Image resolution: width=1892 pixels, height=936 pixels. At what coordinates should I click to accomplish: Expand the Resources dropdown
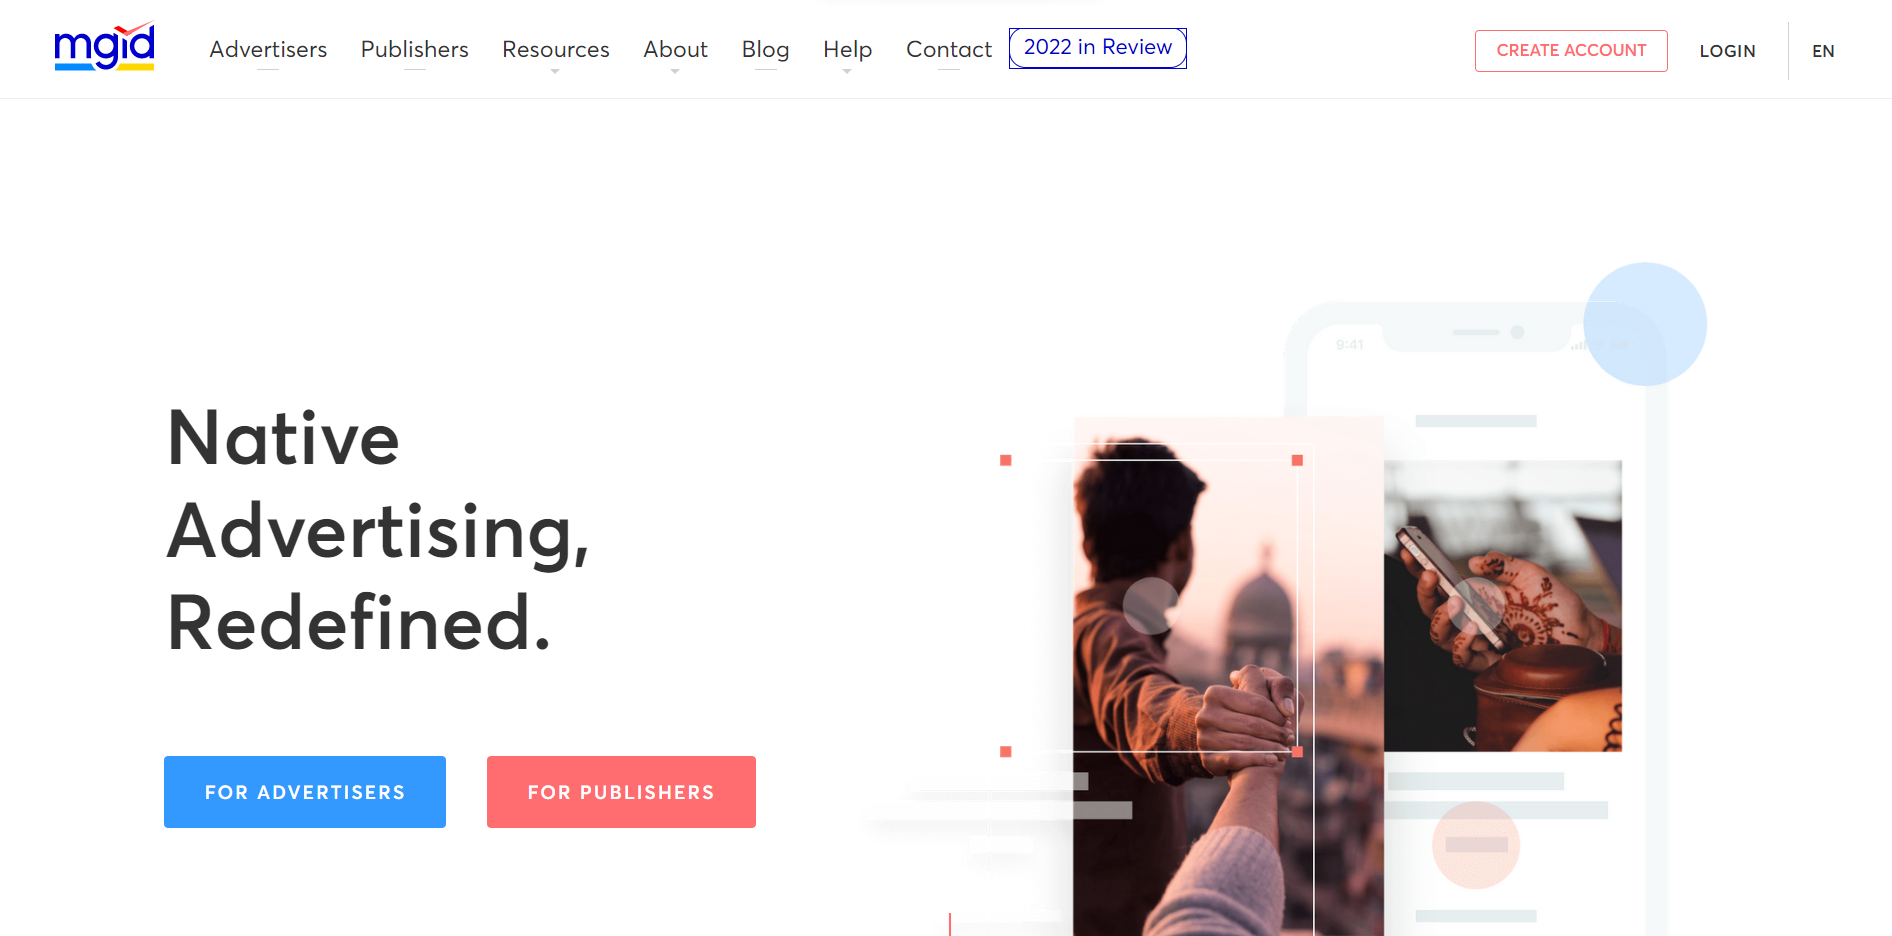(x=555, y=50)
